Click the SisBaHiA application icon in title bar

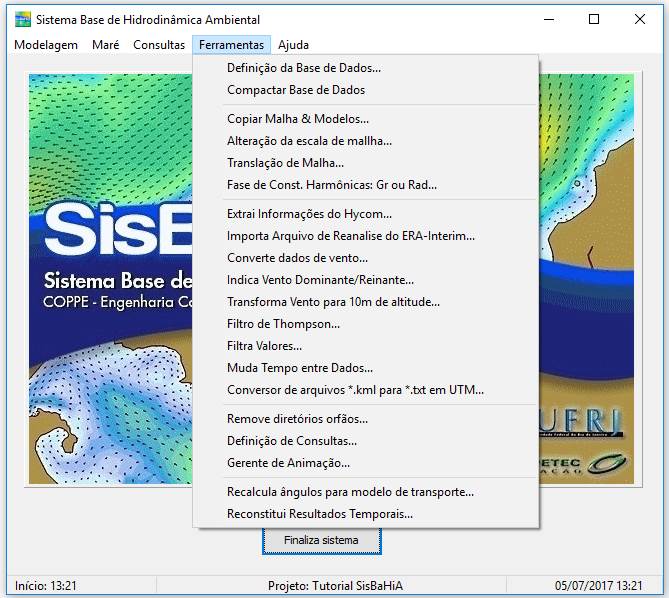23,20
